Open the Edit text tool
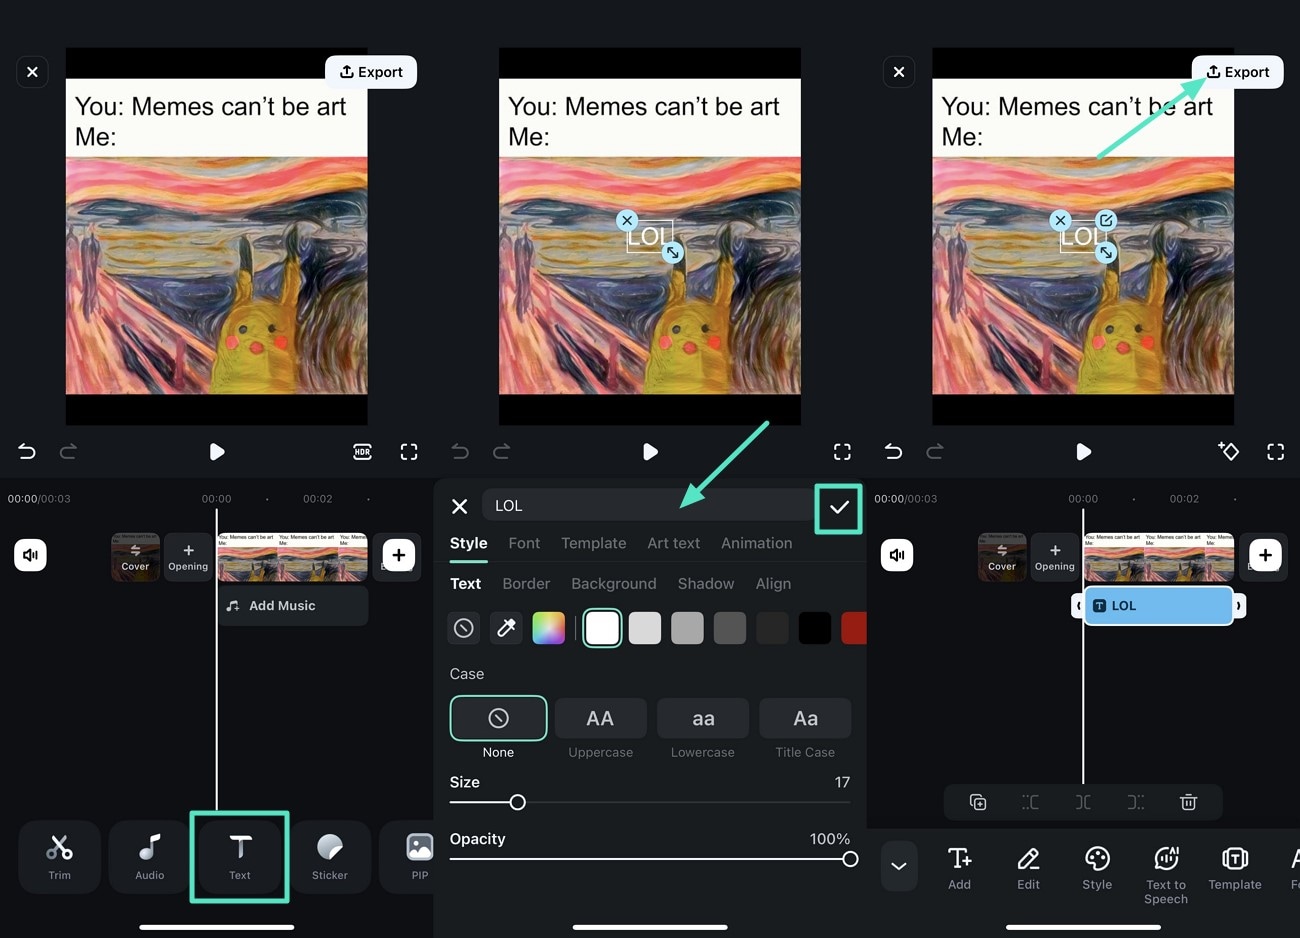 (x=1028, y=868)
